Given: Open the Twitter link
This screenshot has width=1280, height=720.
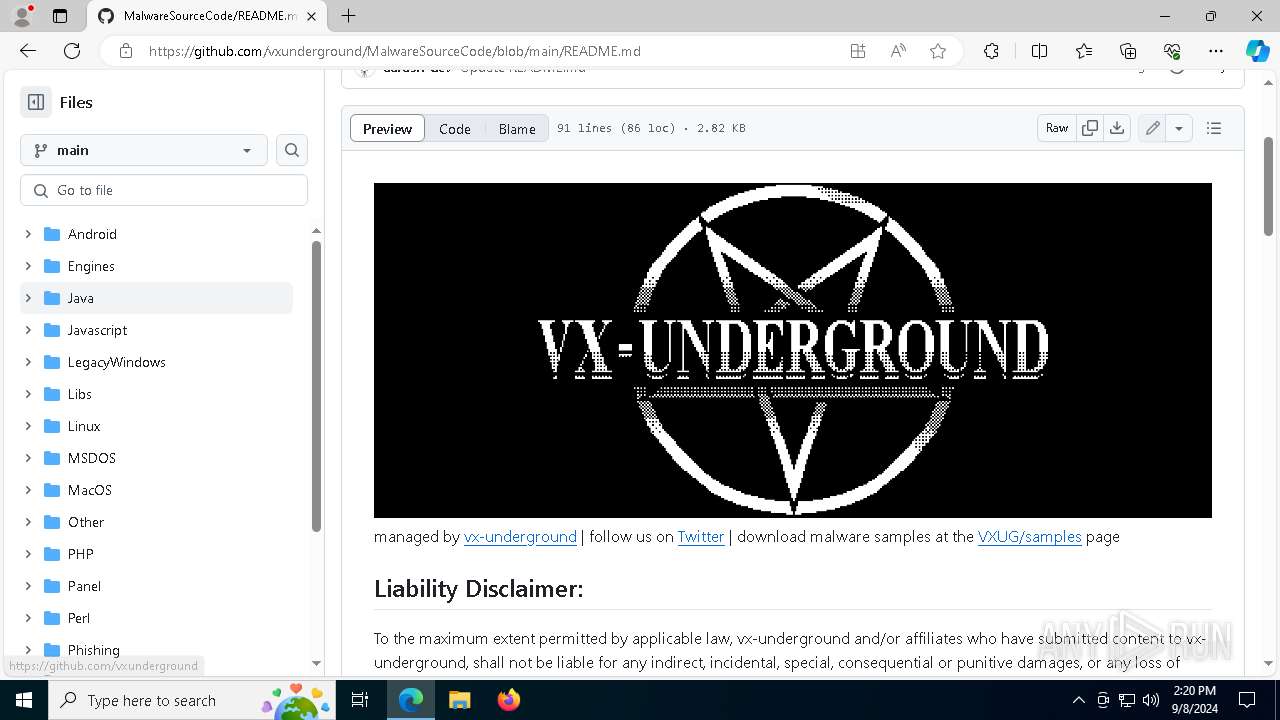Looking at the screenshot, I should click(701, 536).
